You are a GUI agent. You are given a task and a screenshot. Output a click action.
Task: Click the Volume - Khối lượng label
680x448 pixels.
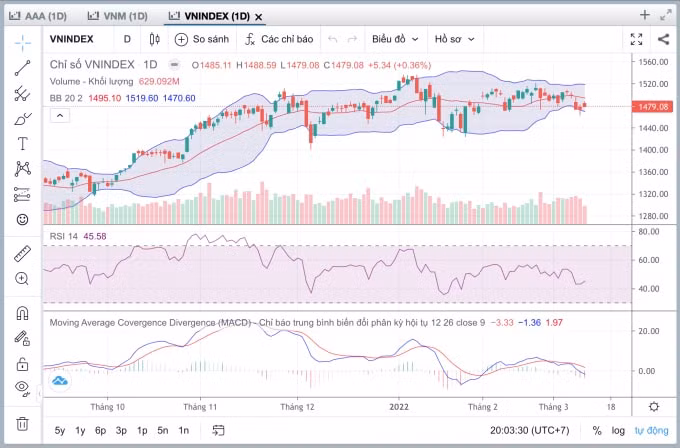click(92, 82)
